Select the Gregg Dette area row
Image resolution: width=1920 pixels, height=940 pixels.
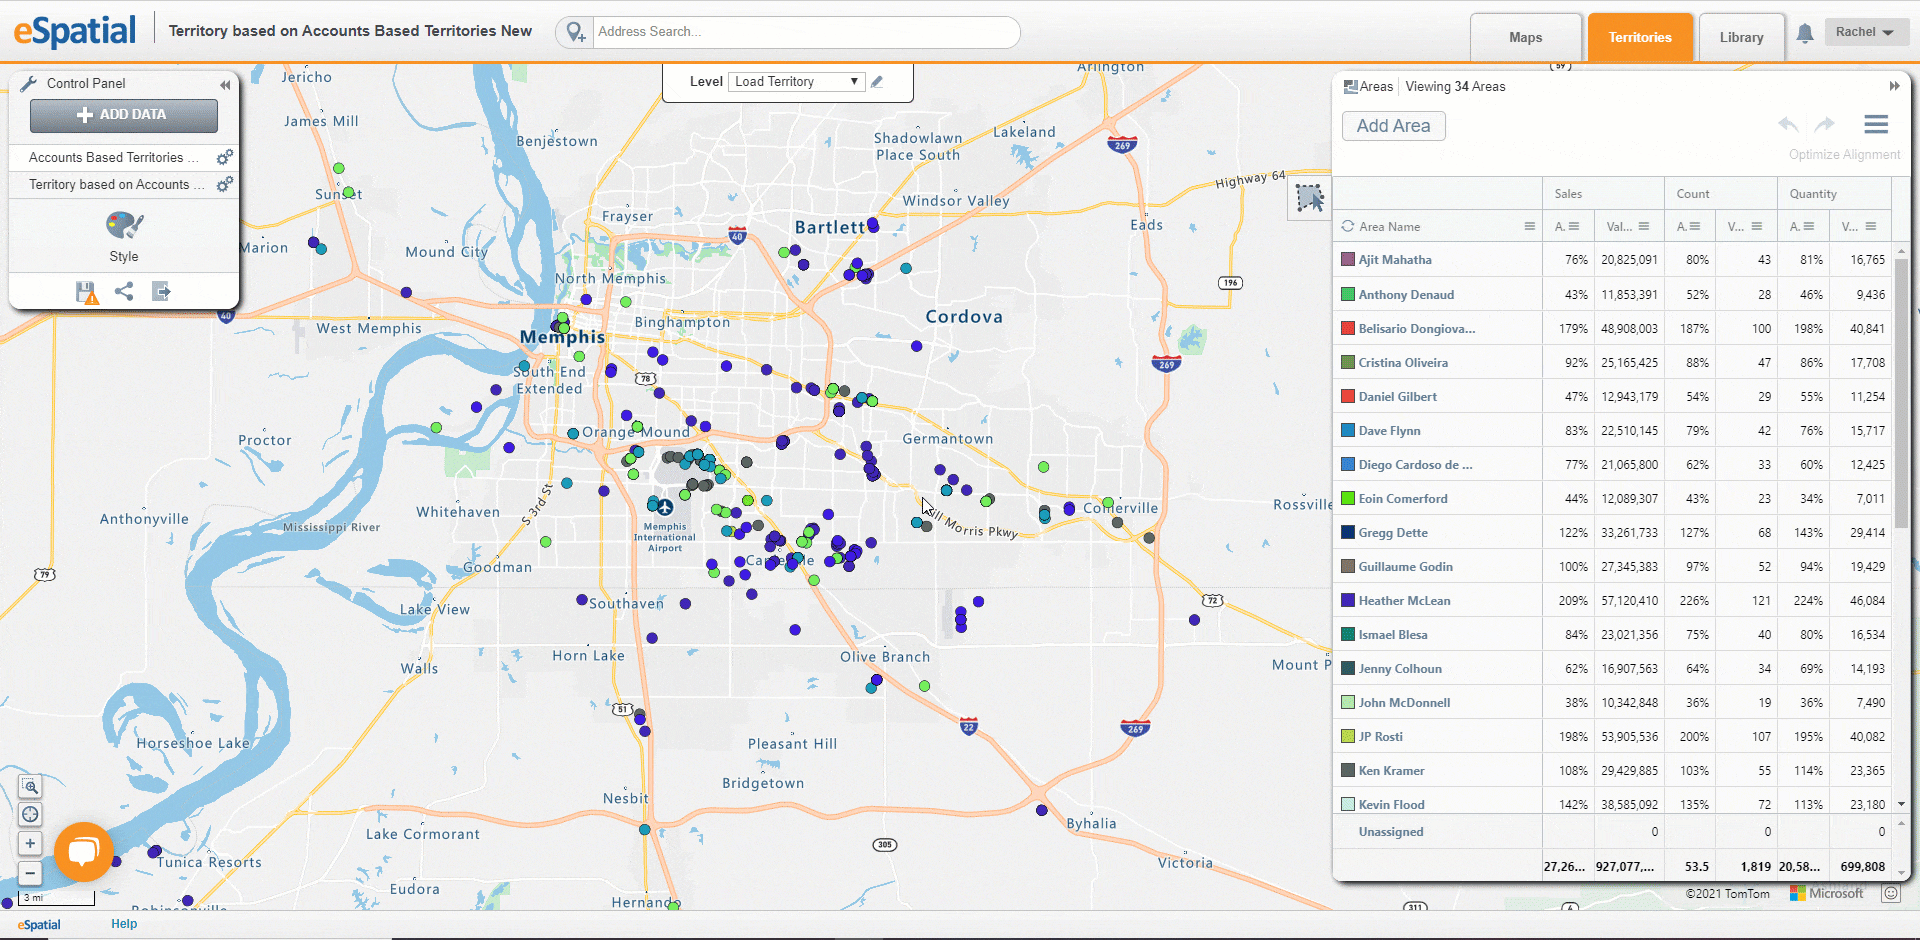click(x=1613, y=532)
